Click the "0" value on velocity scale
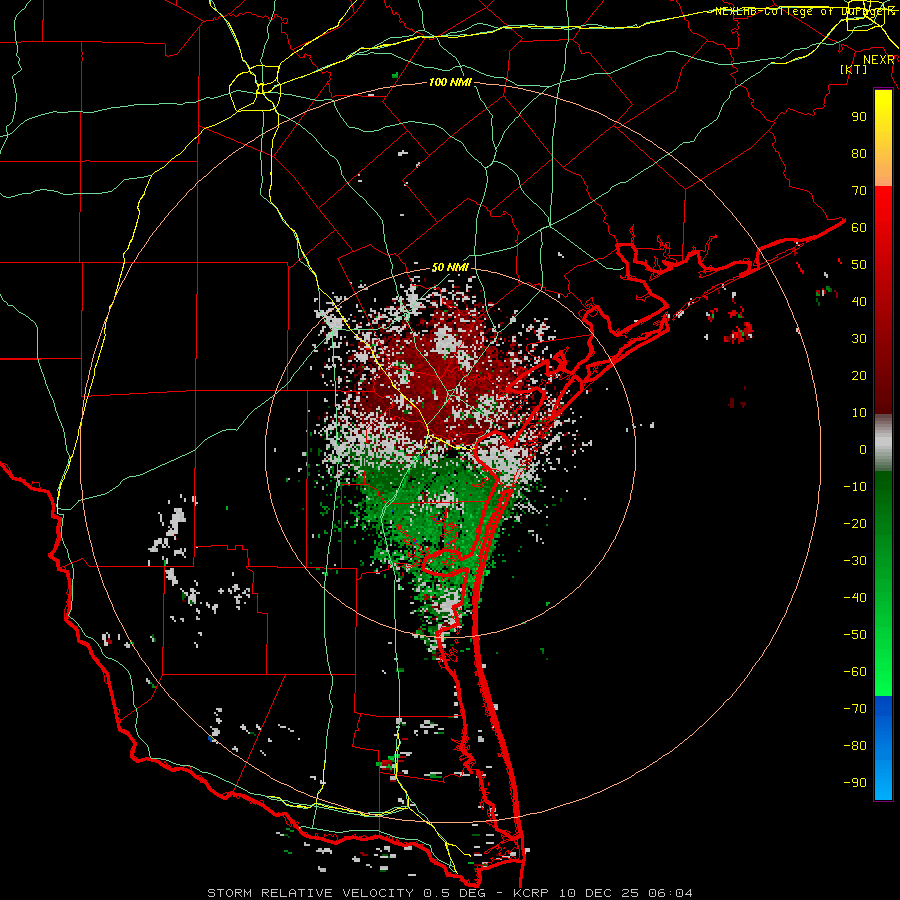Screen dimensions: 900x900 pos(863,449)
